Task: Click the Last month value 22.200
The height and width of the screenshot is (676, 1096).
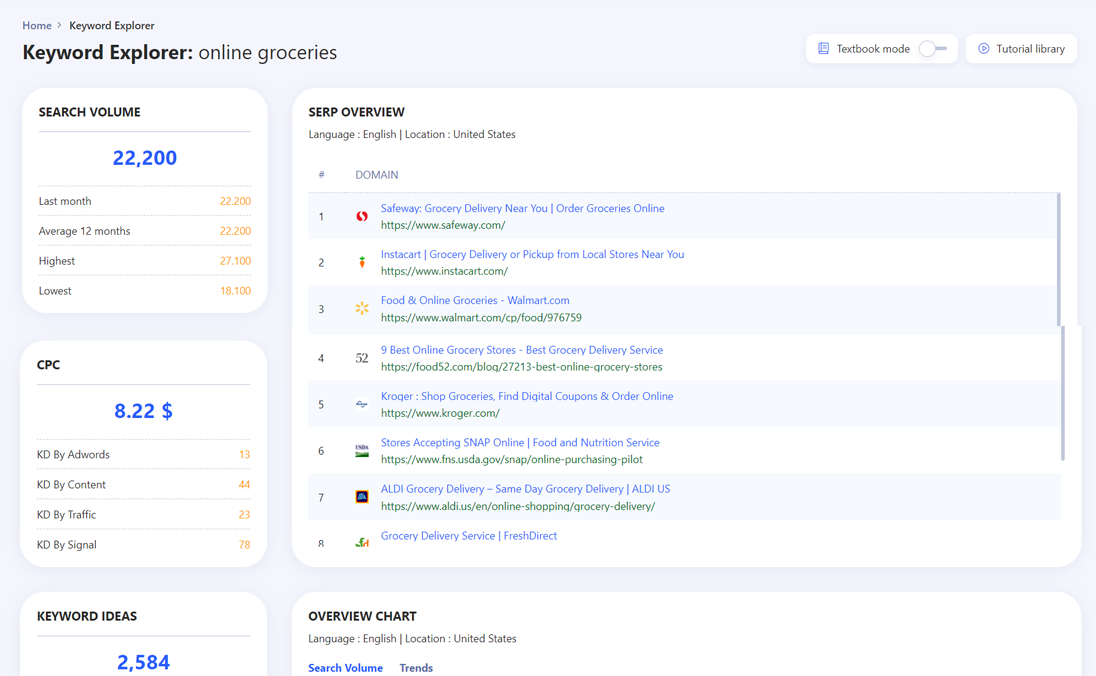Action: point(236,201)
